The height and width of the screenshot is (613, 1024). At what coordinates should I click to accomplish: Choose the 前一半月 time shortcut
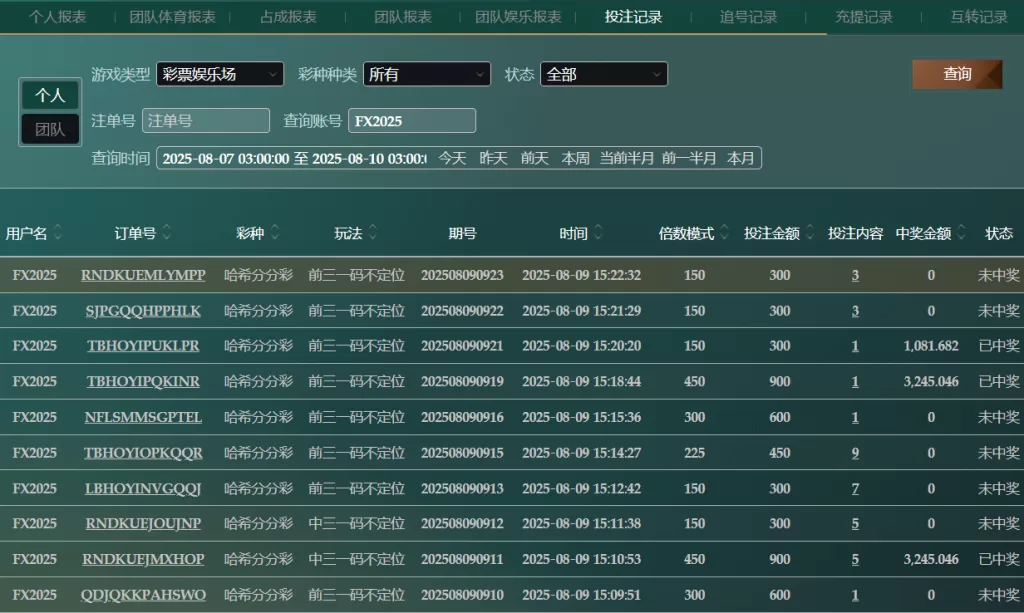coord(688,159)
